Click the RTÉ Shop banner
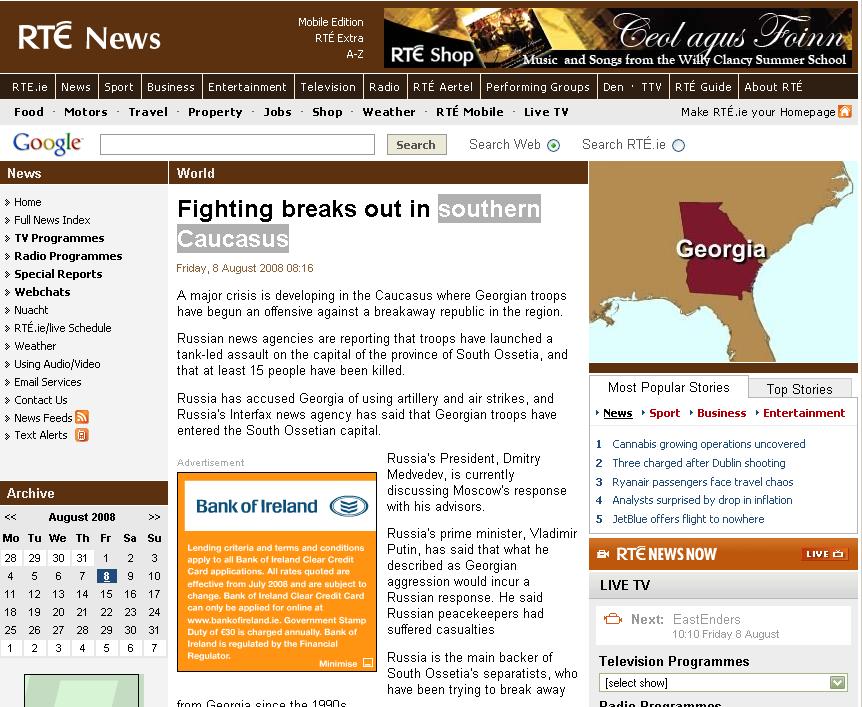This screenshot has width=862, height=707. pyautogui.click(x=618, y=38)
